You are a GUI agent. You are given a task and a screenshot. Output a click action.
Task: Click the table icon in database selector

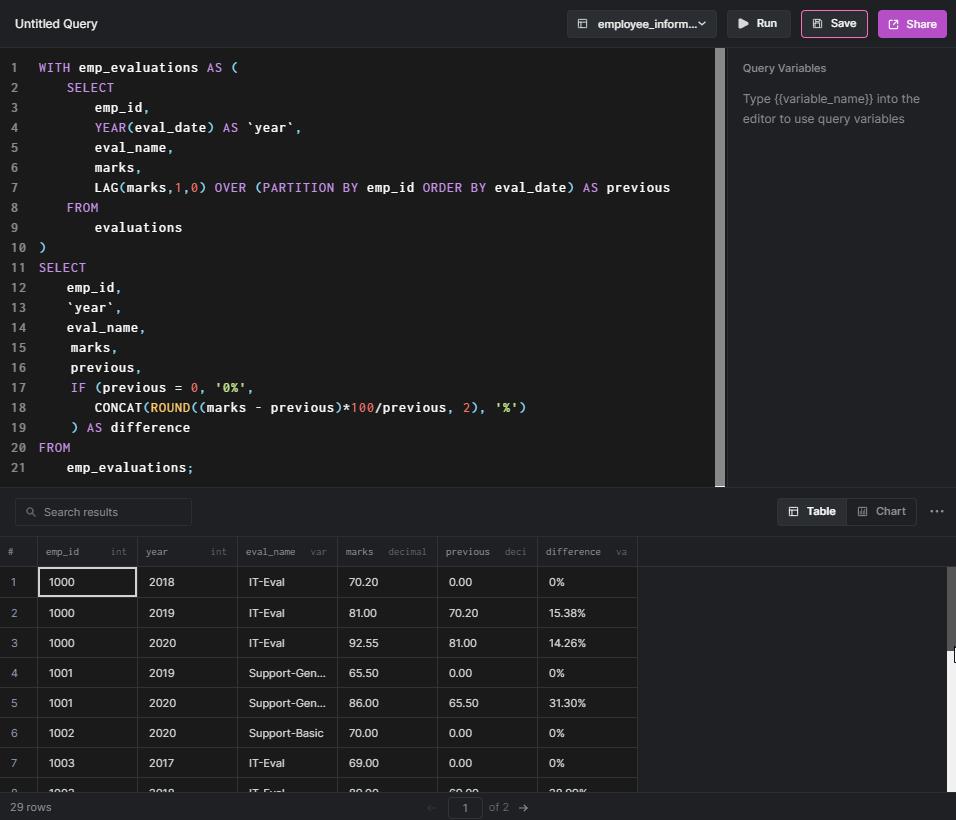click(582, 24)
